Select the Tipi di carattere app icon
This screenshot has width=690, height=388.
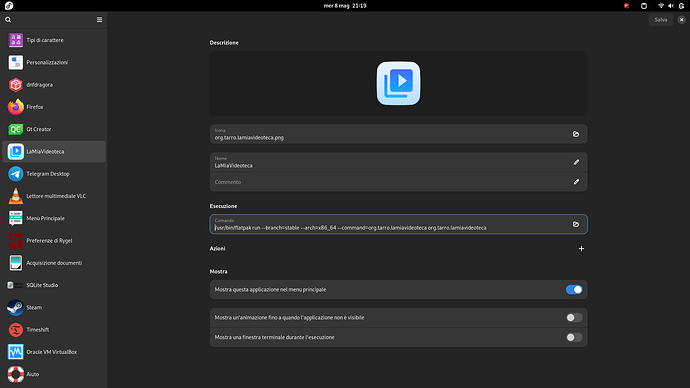[16, 40]
